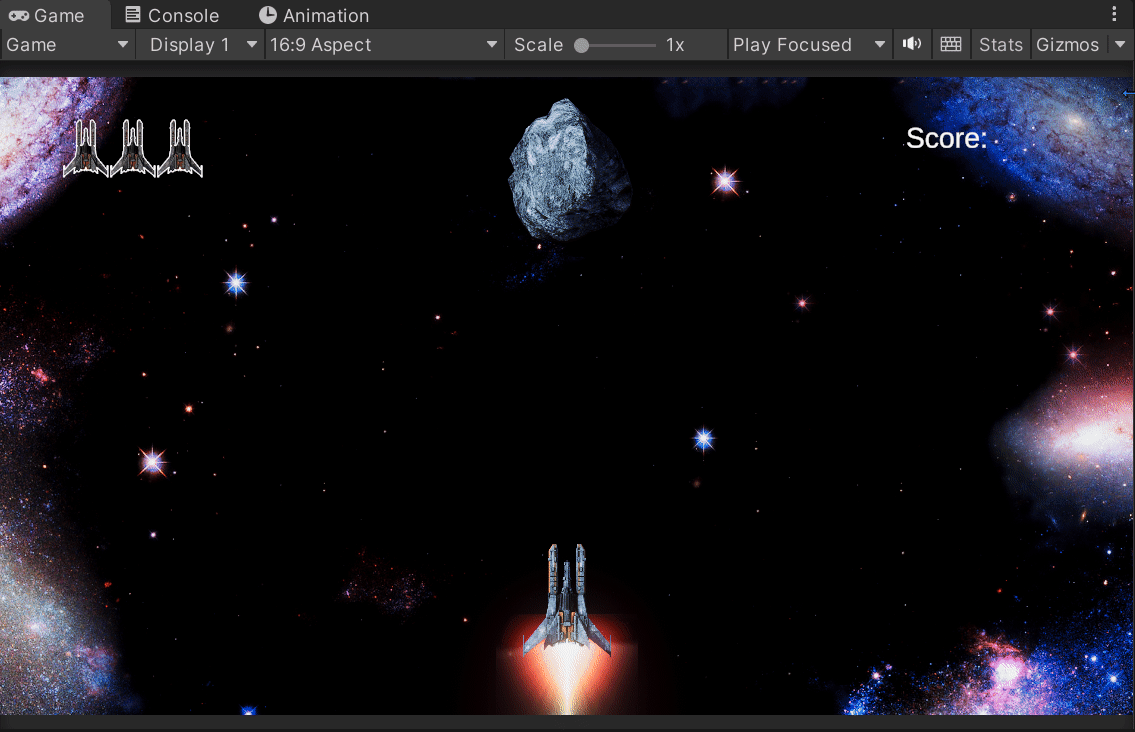The height and width of the screenshot is (732, 1135).
Task: Click the Gizmos button label
Action: click(x=1068, y=44)
